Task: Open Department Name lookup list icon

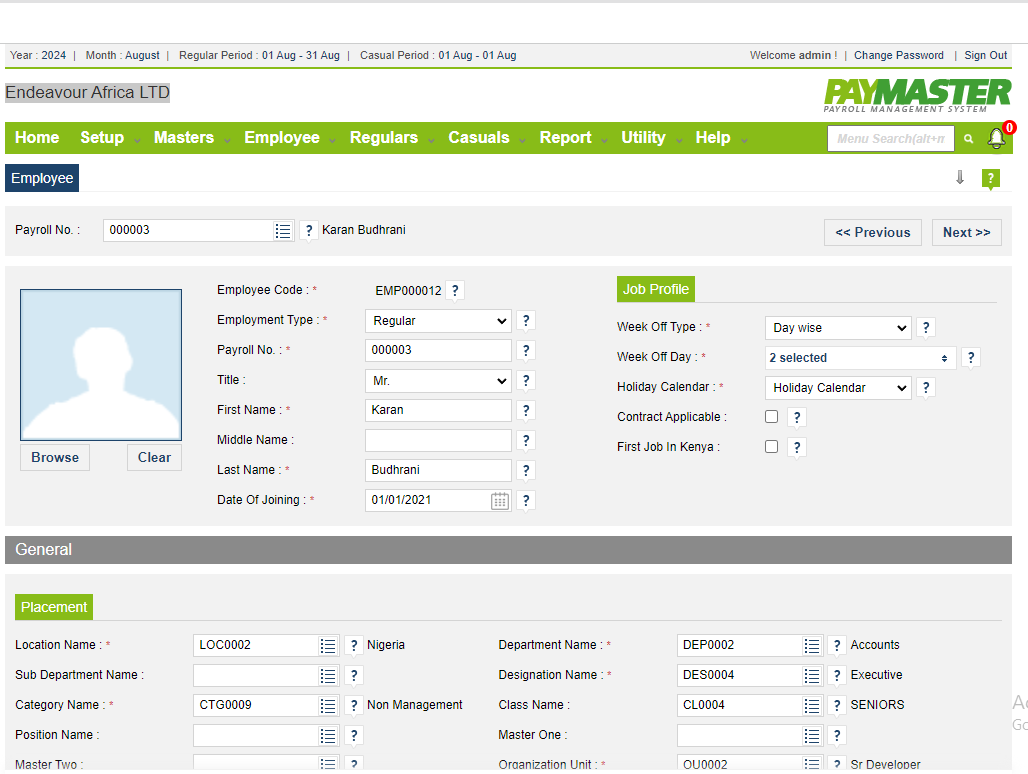Action: [812, 646]
